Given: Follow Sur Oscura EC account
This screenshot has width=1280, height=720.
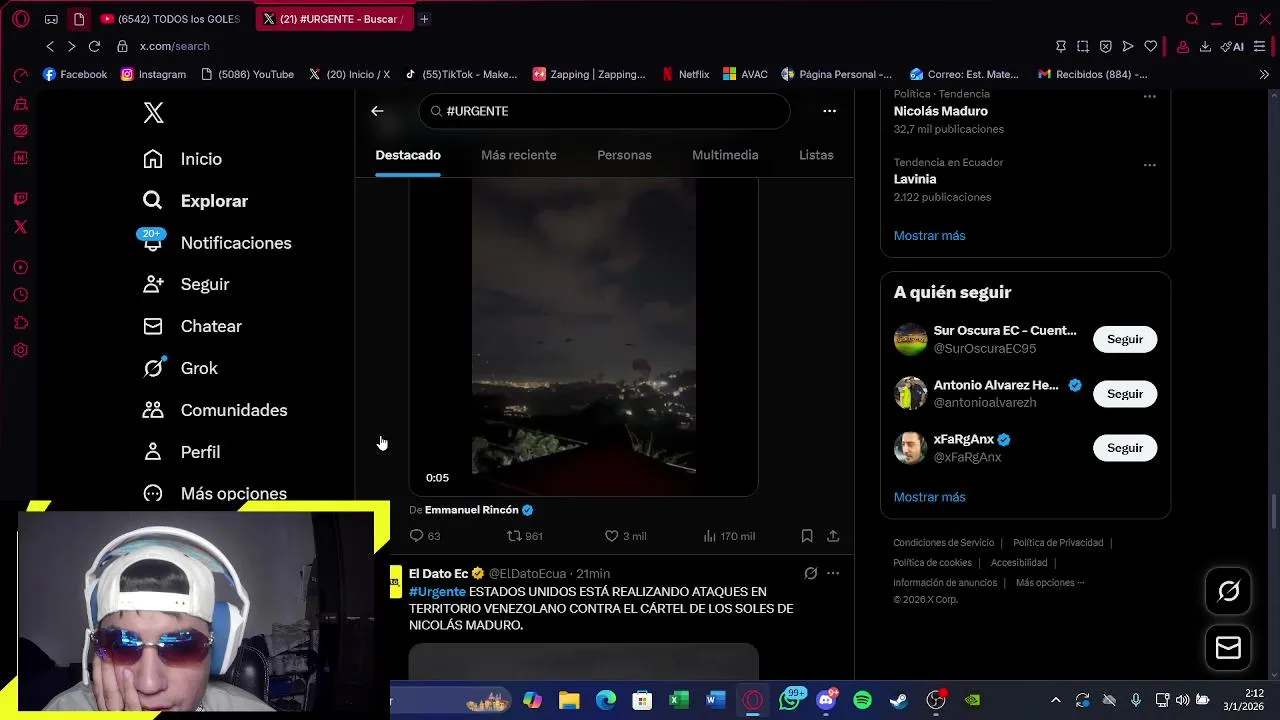Looking at the screenshot, I should [x=1125, y=339].
